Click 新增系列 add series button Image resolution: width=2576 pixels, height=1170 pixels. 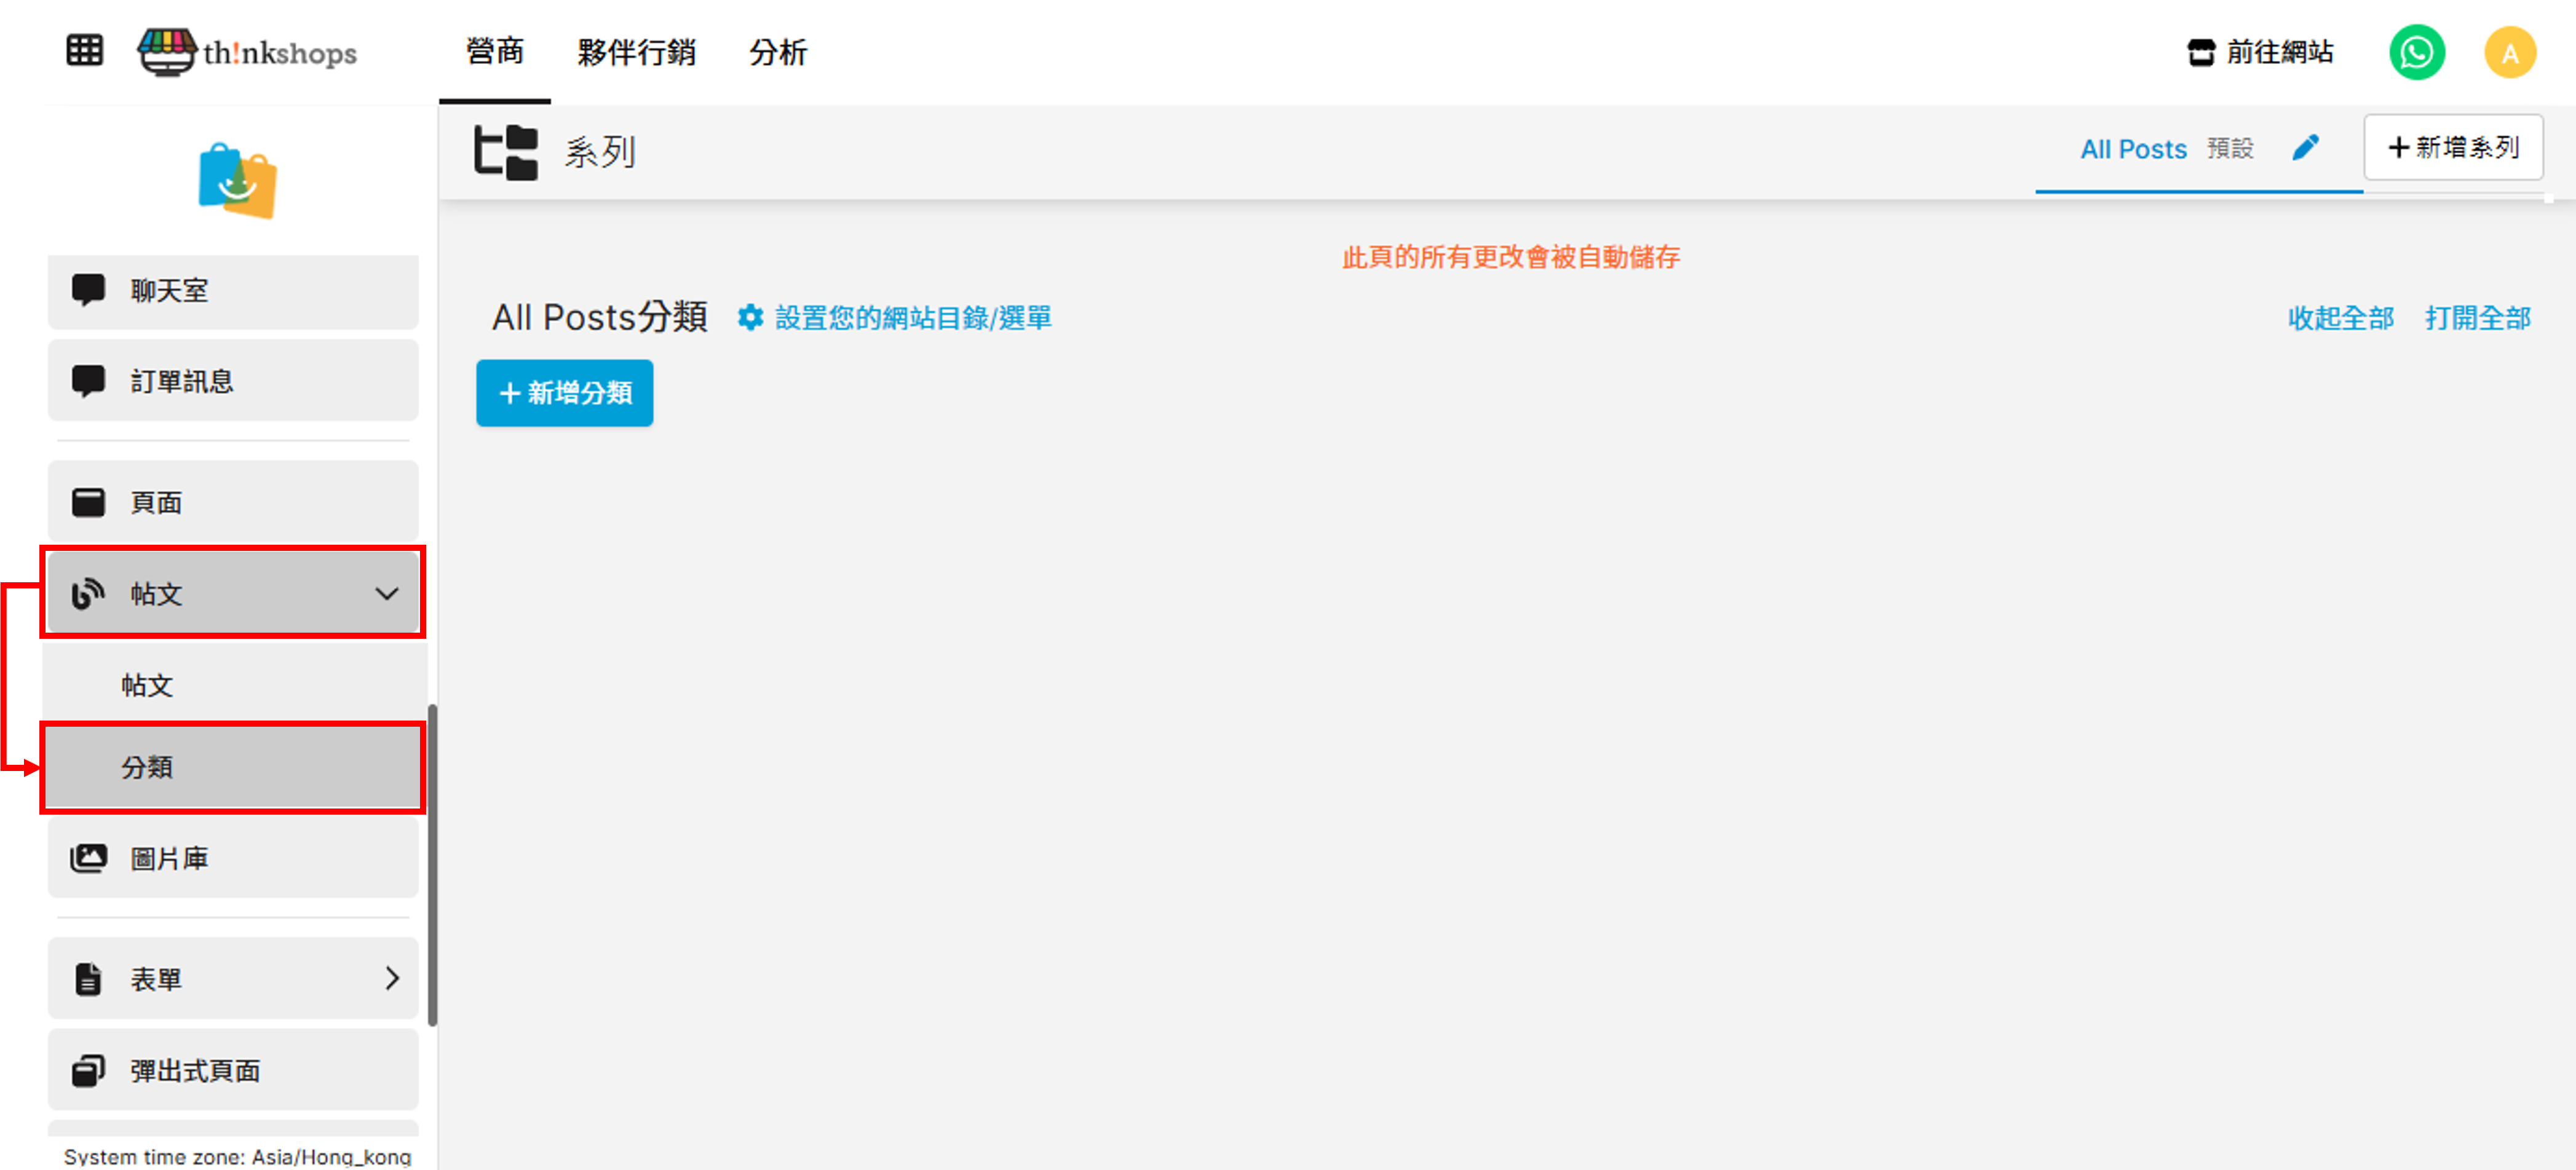(x=2453, y=148)
